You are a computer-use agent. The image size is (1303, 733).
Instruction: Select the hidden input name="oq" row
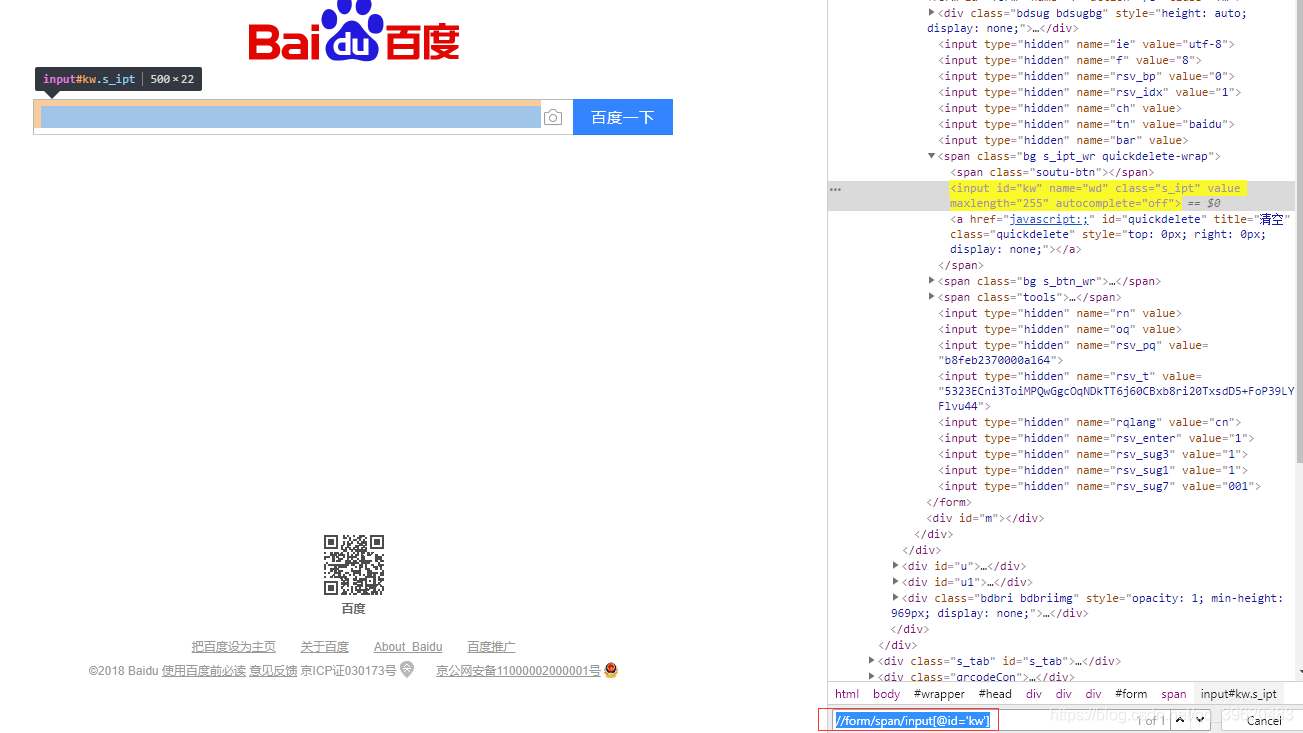click(x=1059, y=329)
